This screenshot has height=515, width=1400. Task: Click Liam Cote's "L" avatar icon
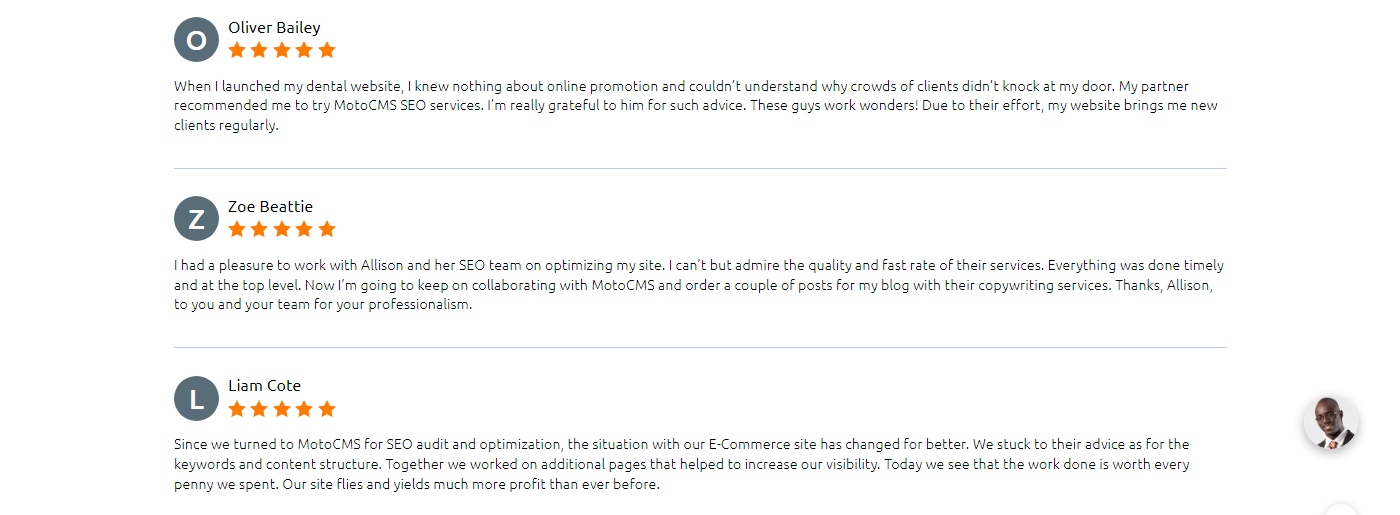(196, 398)
